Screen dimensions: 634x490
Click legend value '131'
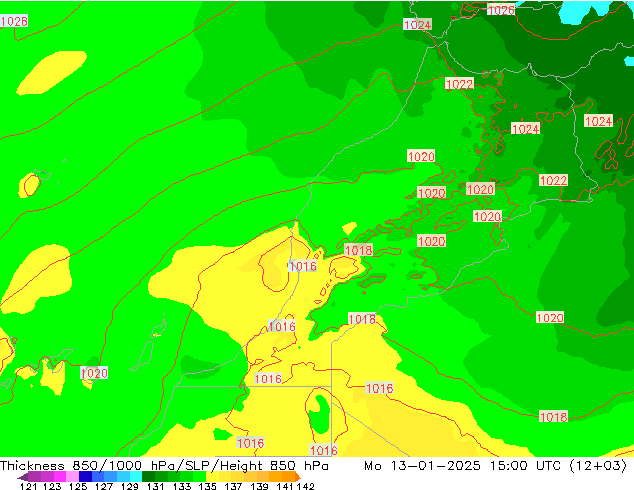coord(156,486)
